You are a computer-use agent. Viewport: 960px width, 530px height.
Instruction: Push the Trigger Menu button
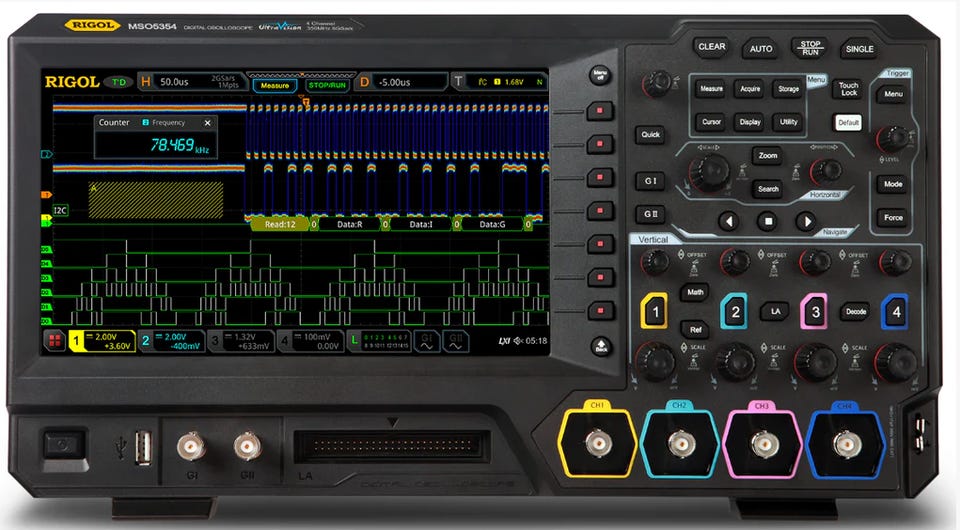point(893,94)
